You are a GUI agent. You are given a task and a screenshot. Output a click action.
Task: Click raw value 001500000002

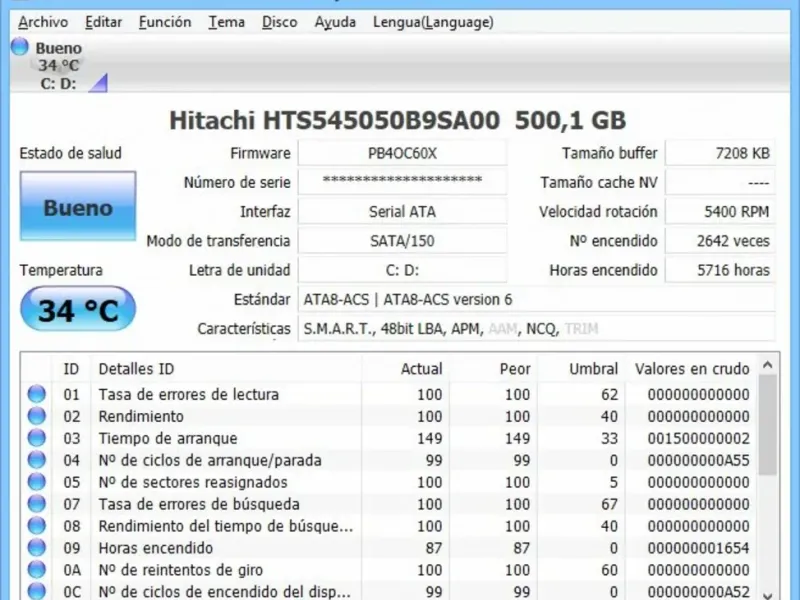coord(698,438)
